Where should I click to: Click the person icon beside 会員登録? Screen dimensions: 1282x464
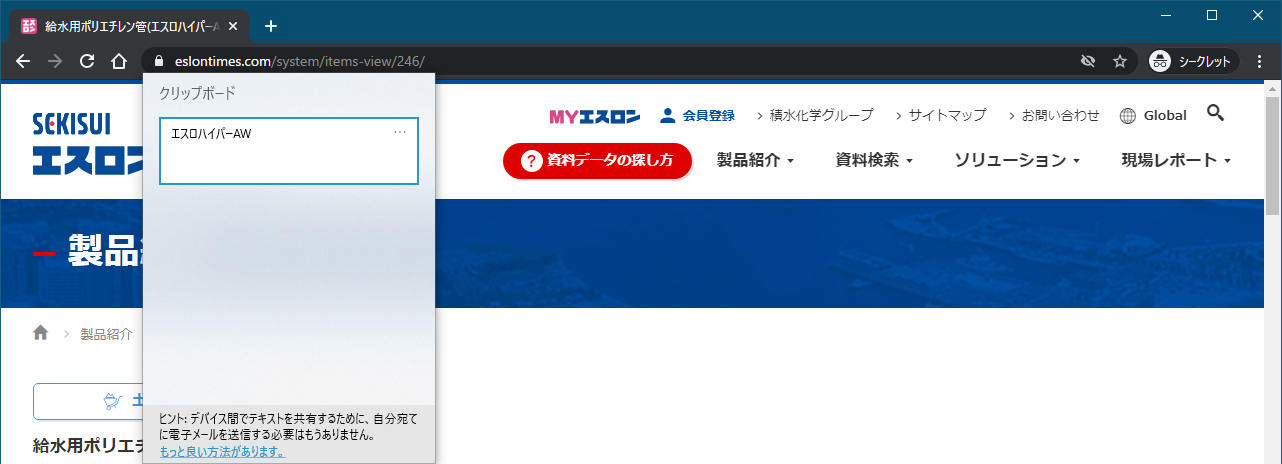668,116
